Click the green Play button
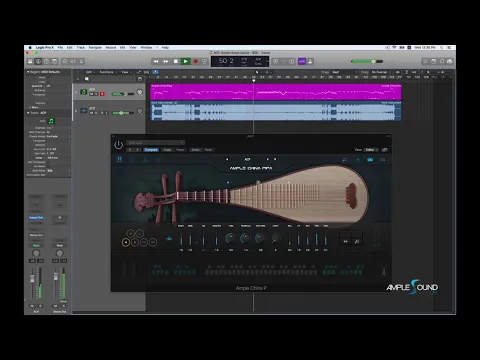 (185, 61)
